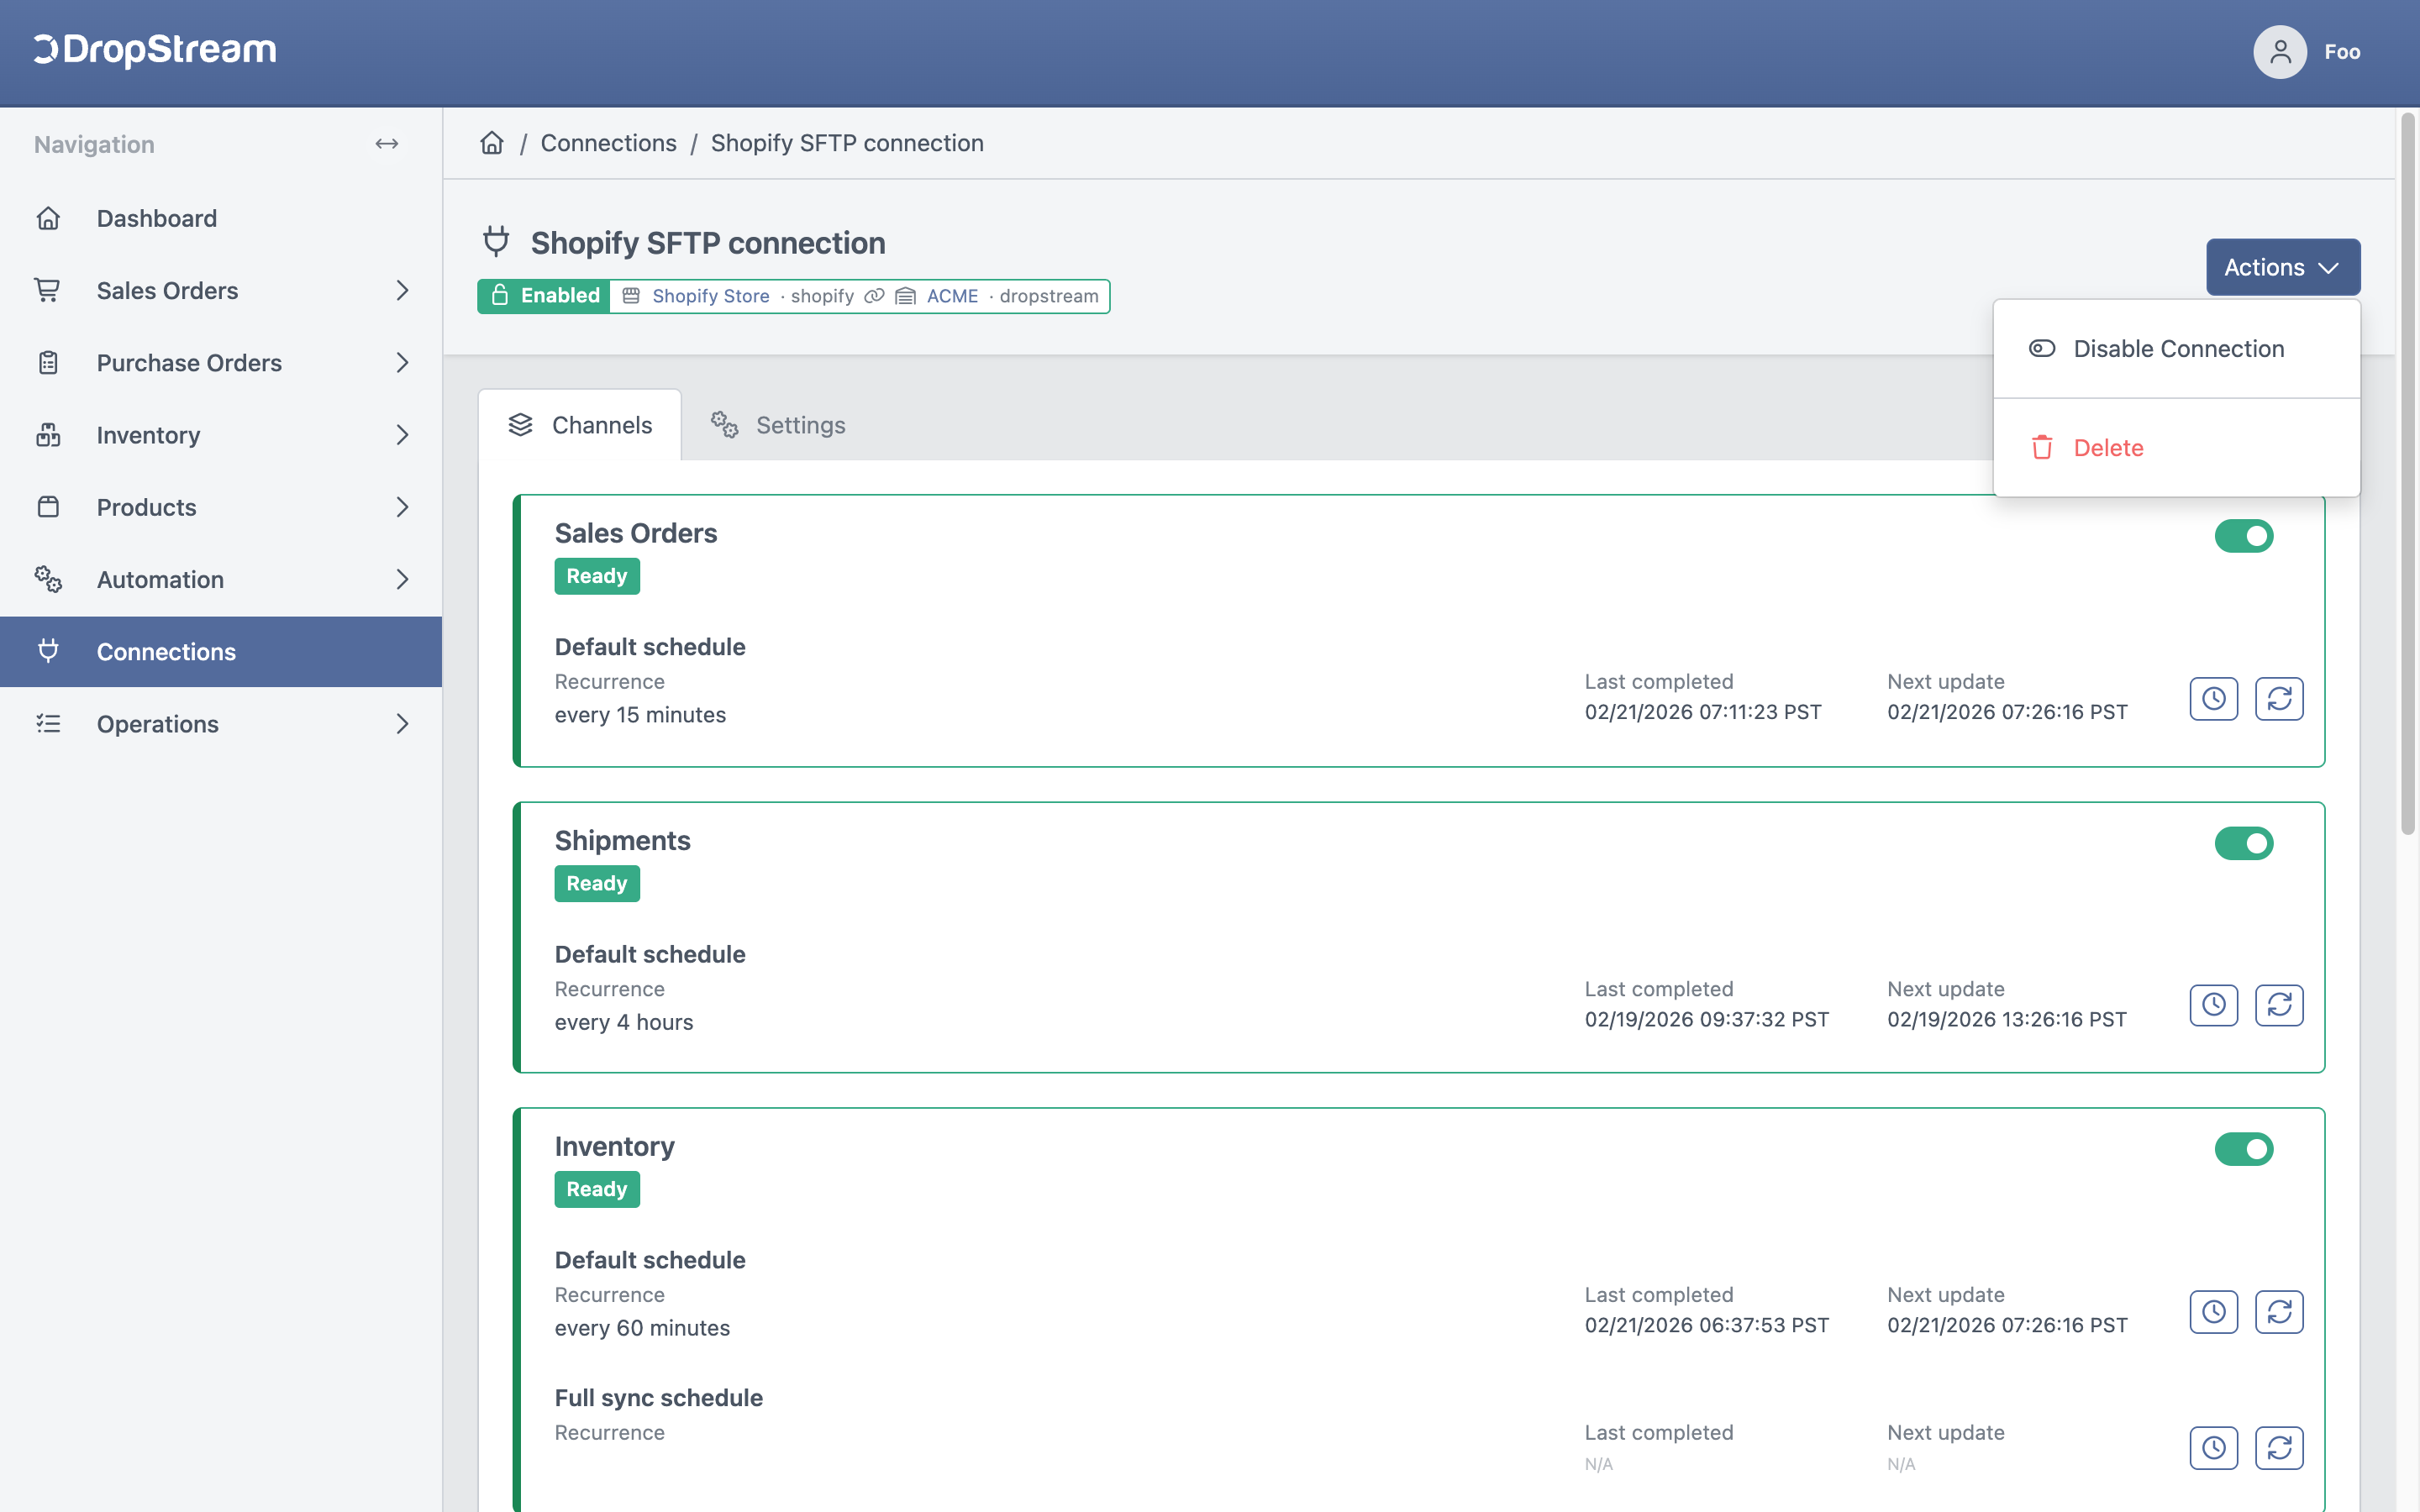Click the Dashboard house icon in sidebar

coord(48,218)
